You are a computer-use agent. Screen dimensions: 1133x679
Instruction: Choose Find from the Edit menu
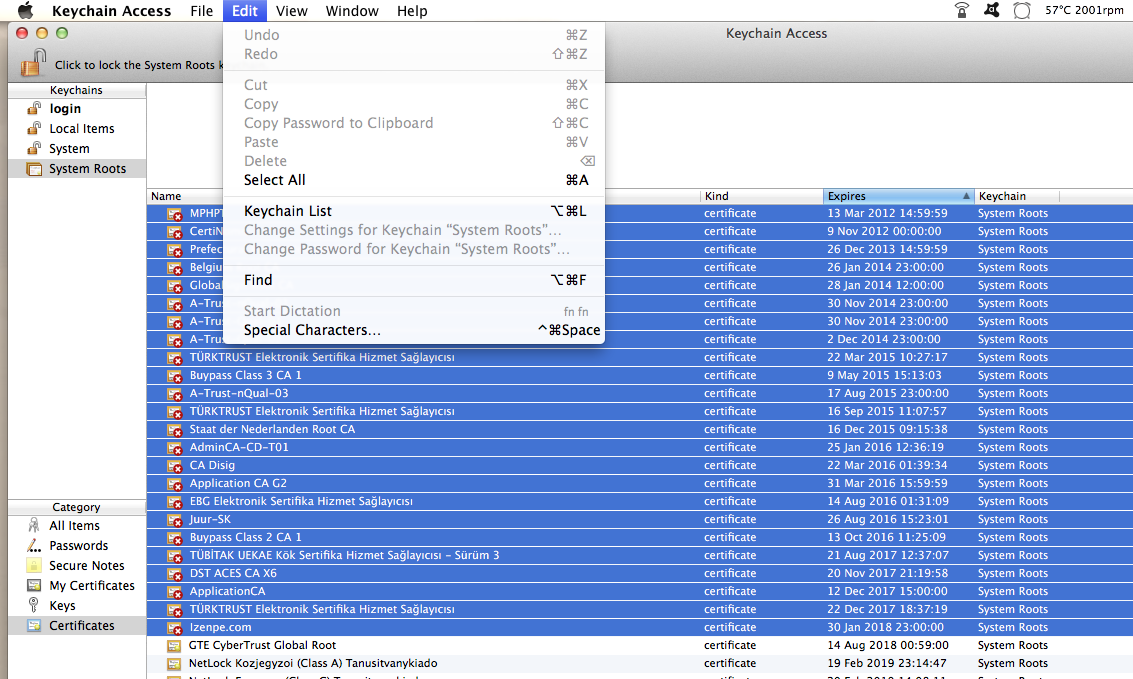414,280
